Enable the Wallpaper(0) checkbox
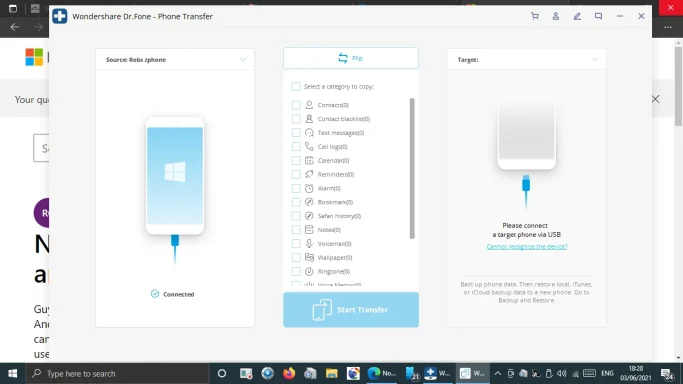Screen dimensions: 683x384 296,258
